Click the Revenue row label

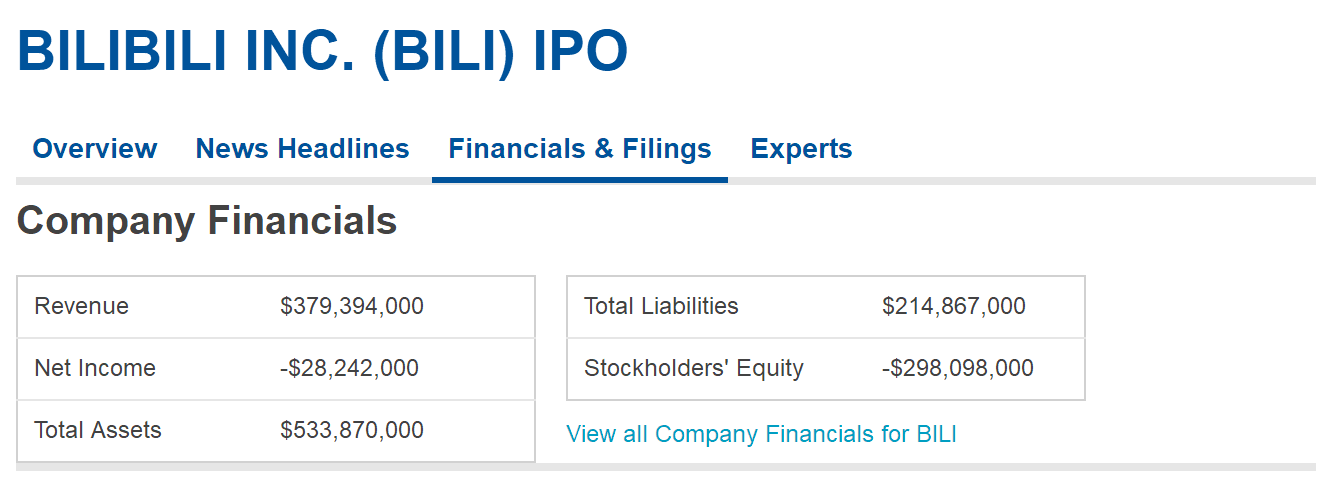(x=81, y=306)
